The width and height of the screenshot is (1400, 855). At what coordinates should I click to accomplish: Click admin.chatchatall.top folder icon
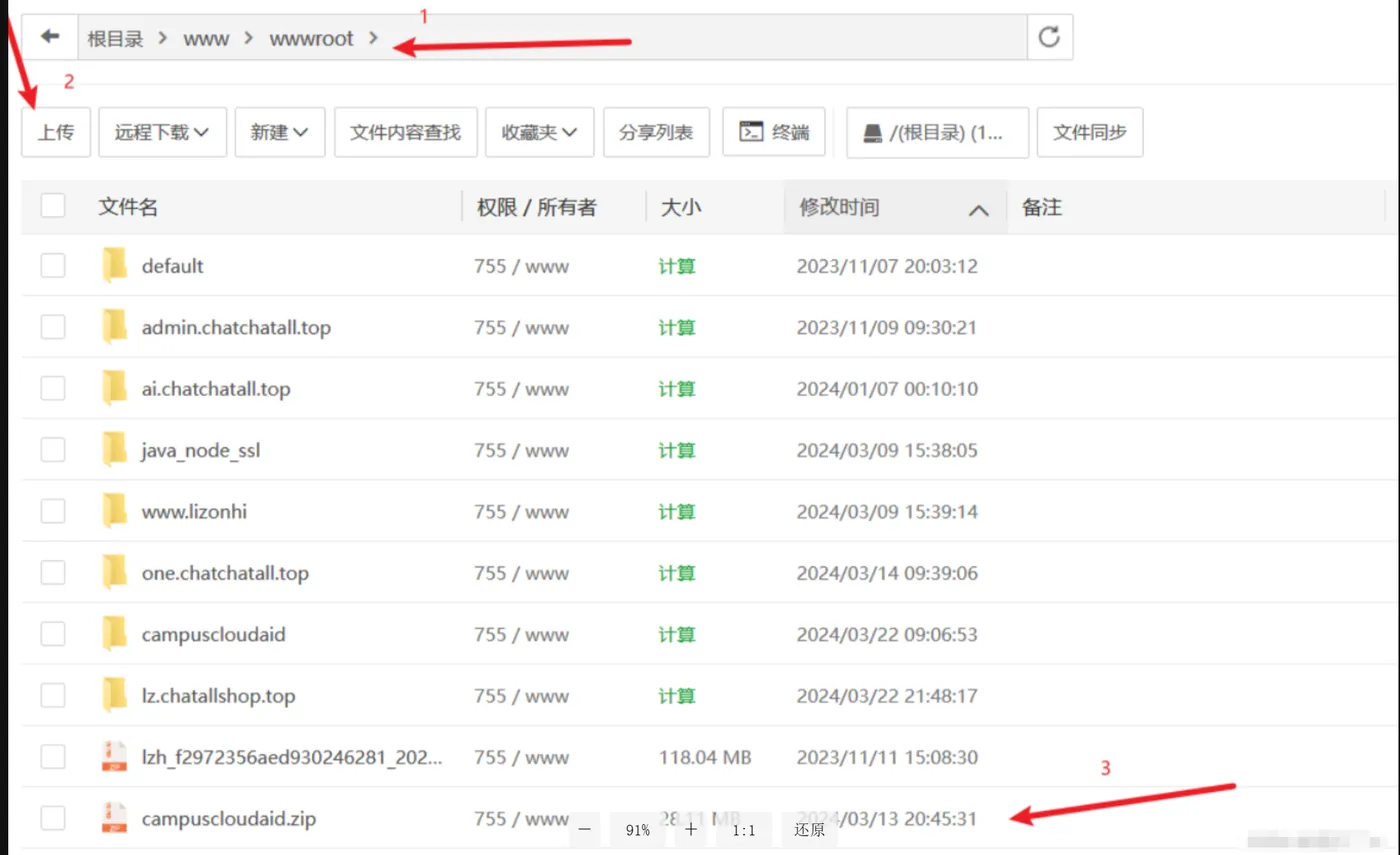click(115, 327)
